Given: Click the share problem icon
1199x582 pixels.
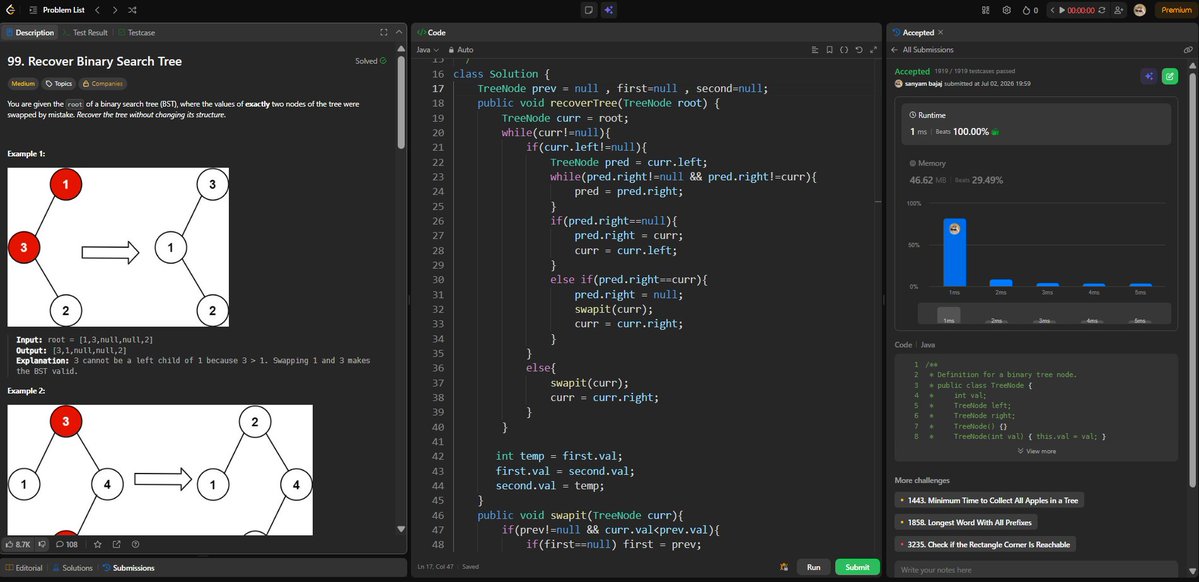Looking at the screenshot, I should (116, 545).
